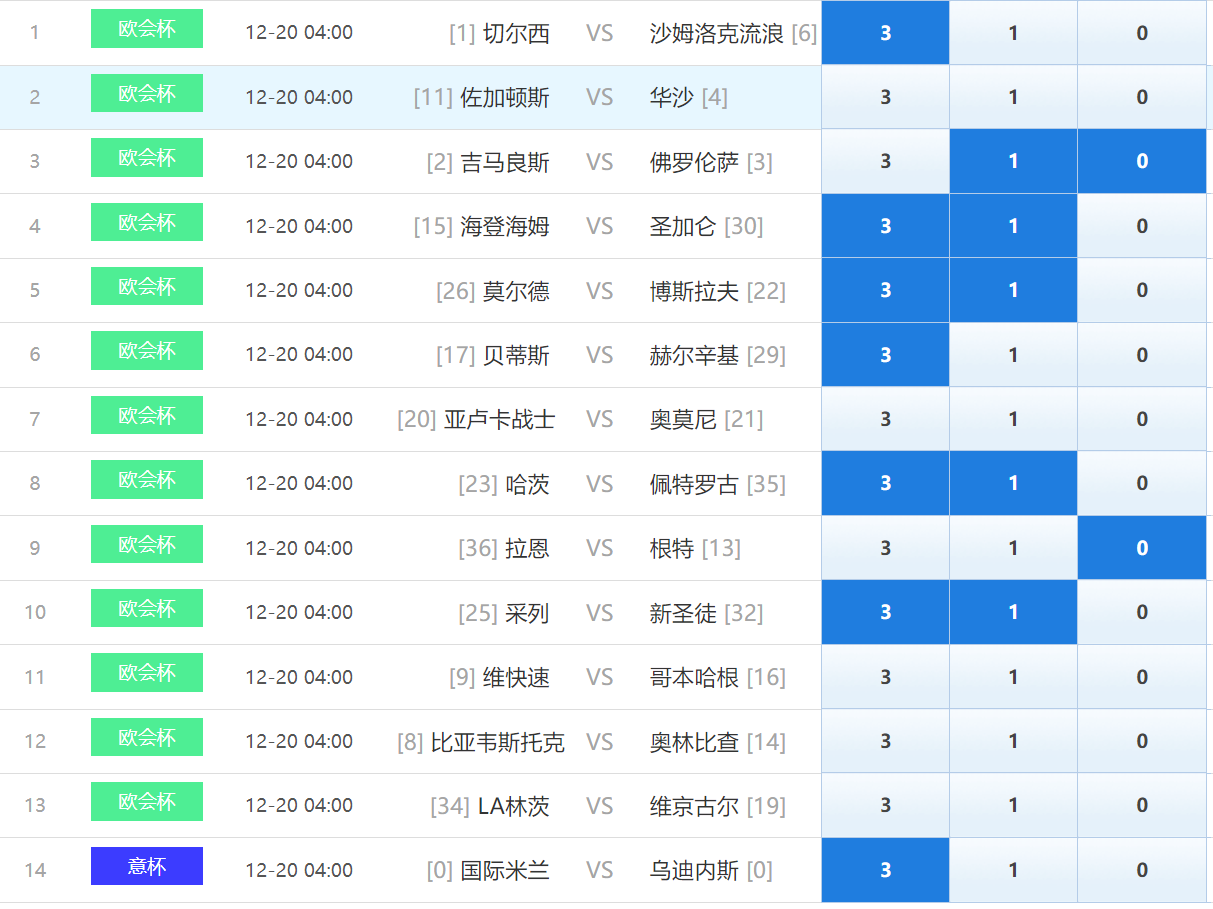Unselect 3 for 国际米兰 vs 乌迪内斯
The width and height of the screenshot is (1213, 909).
click(885, 870)
